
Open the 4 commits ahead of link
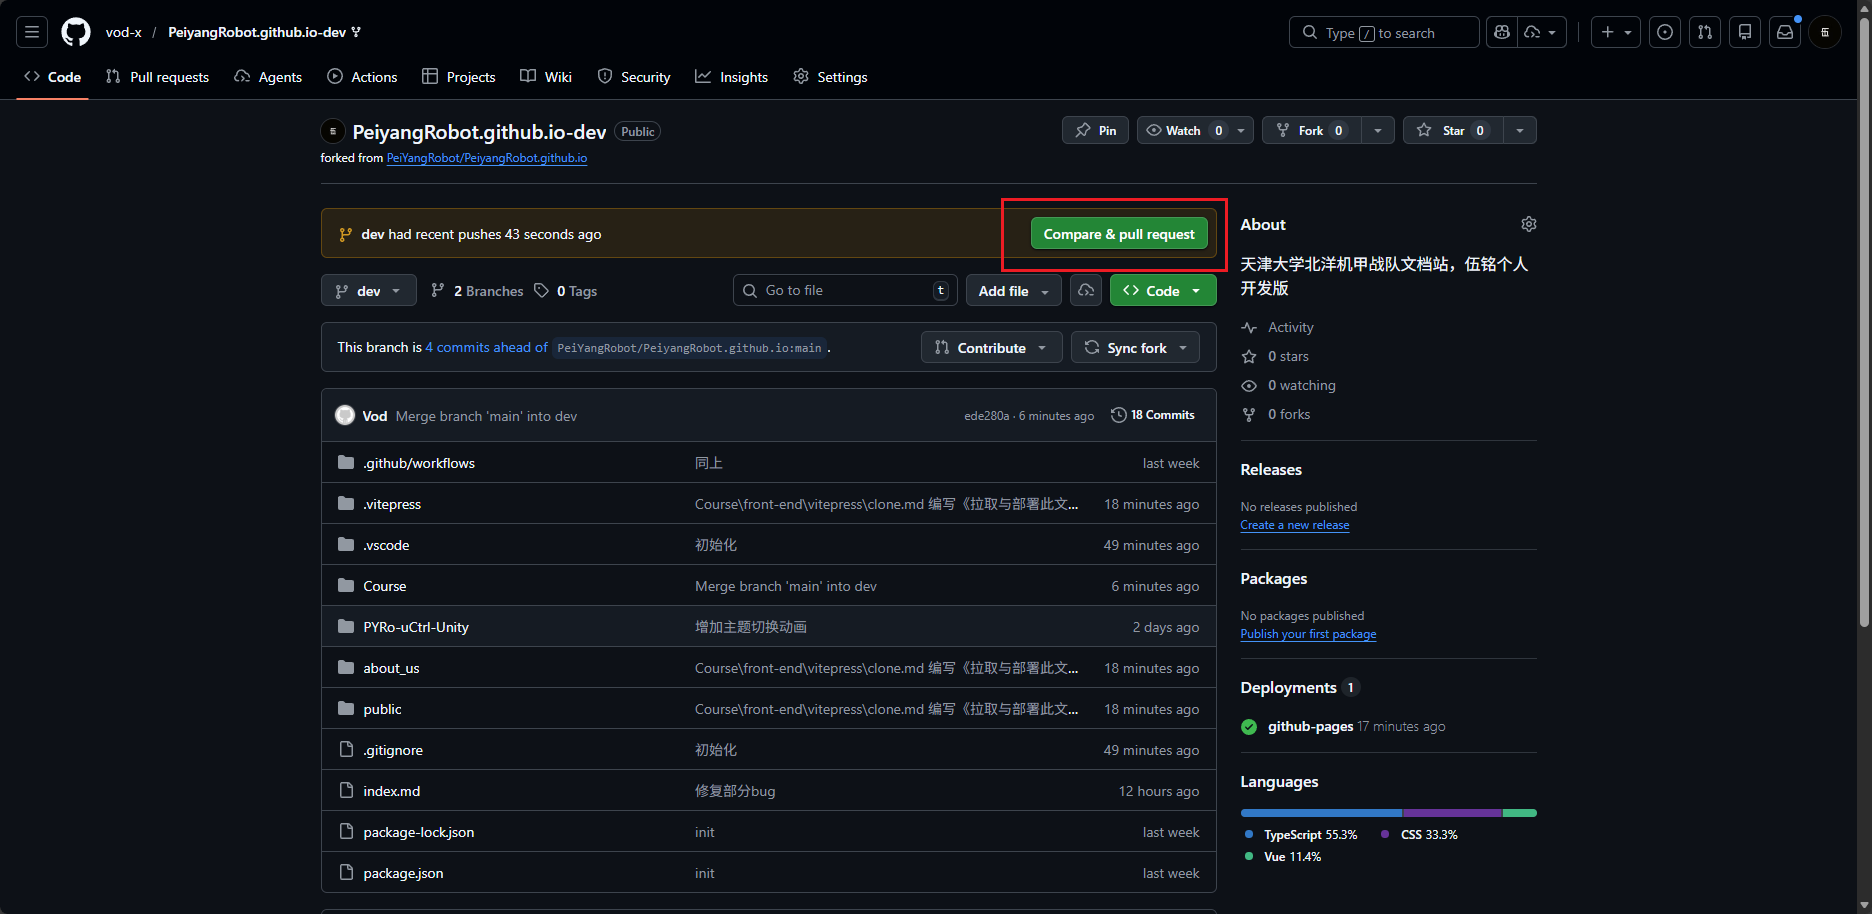(x=486, y=347)
